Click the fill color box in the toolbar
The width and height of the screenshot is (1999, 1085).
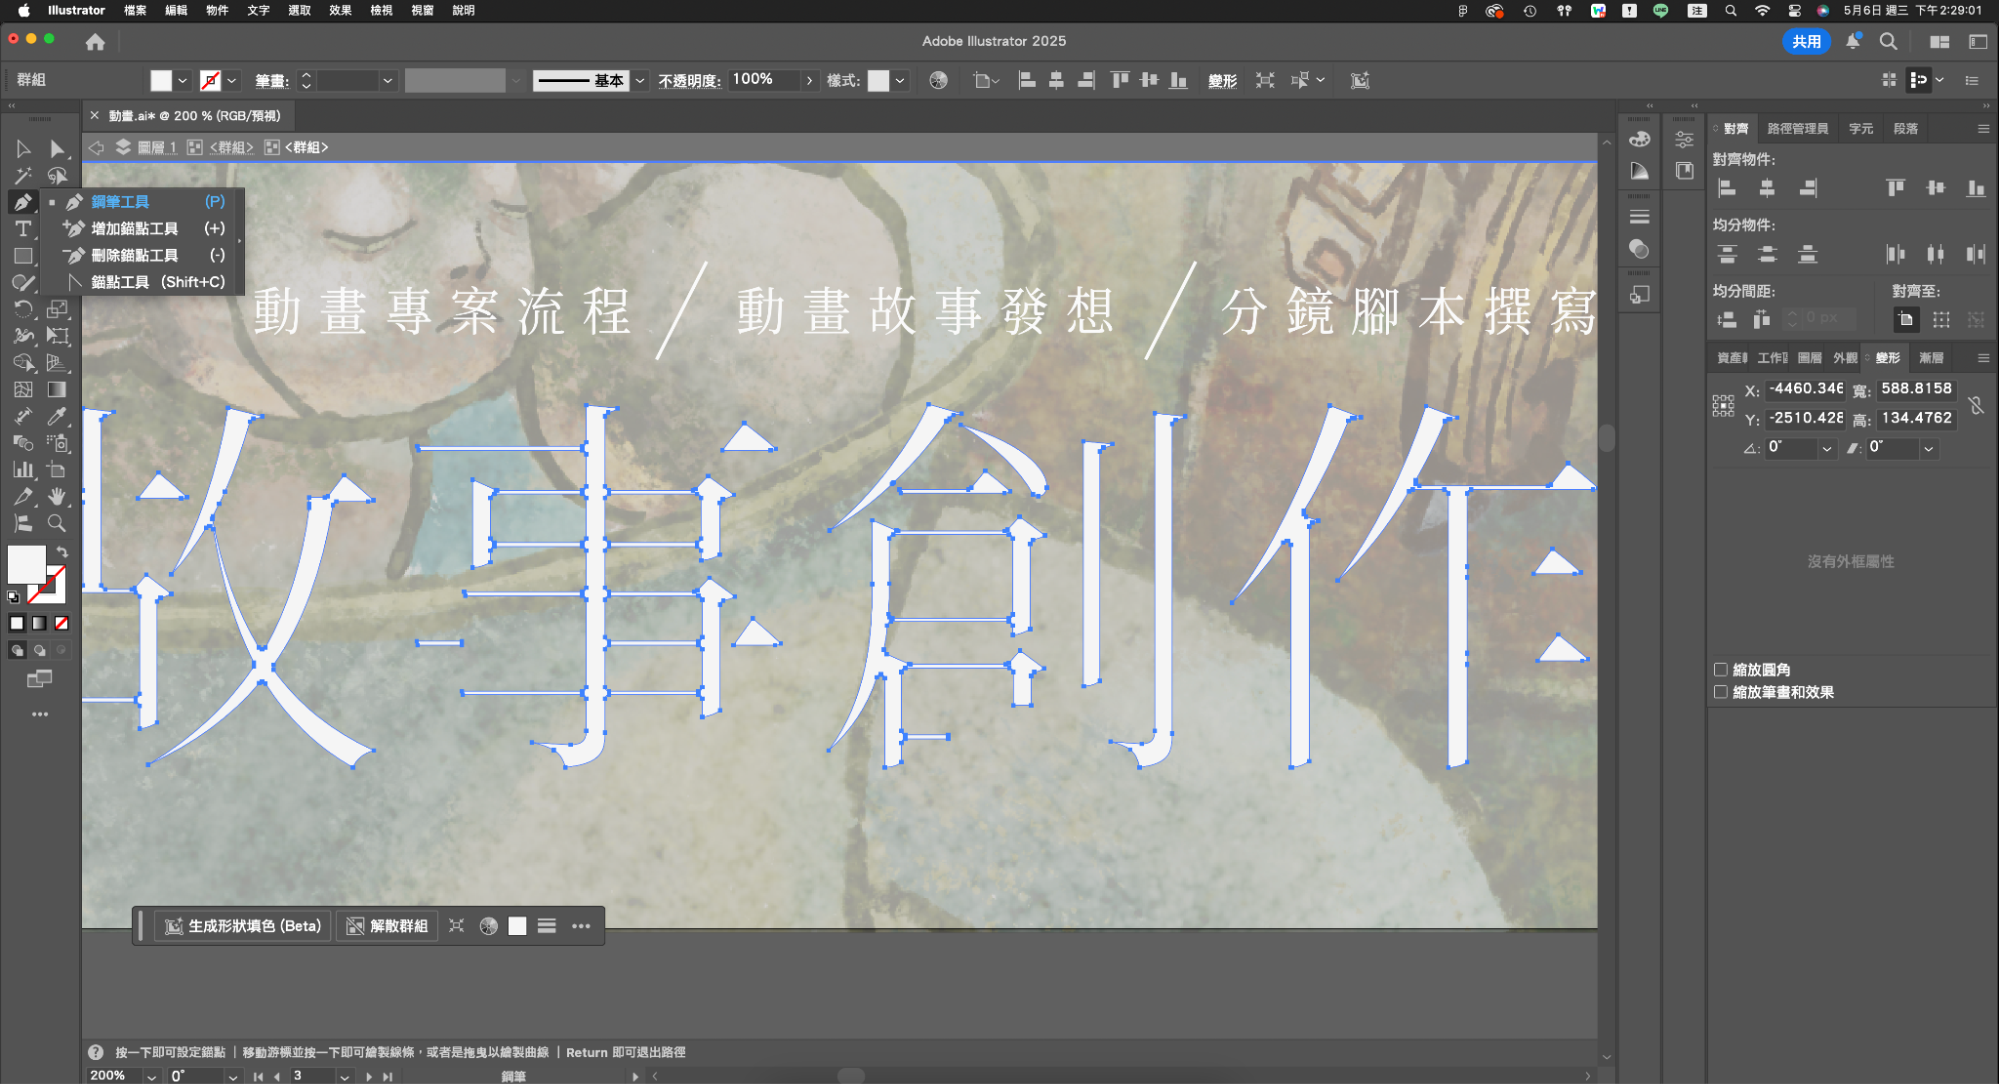coord(27,565)
